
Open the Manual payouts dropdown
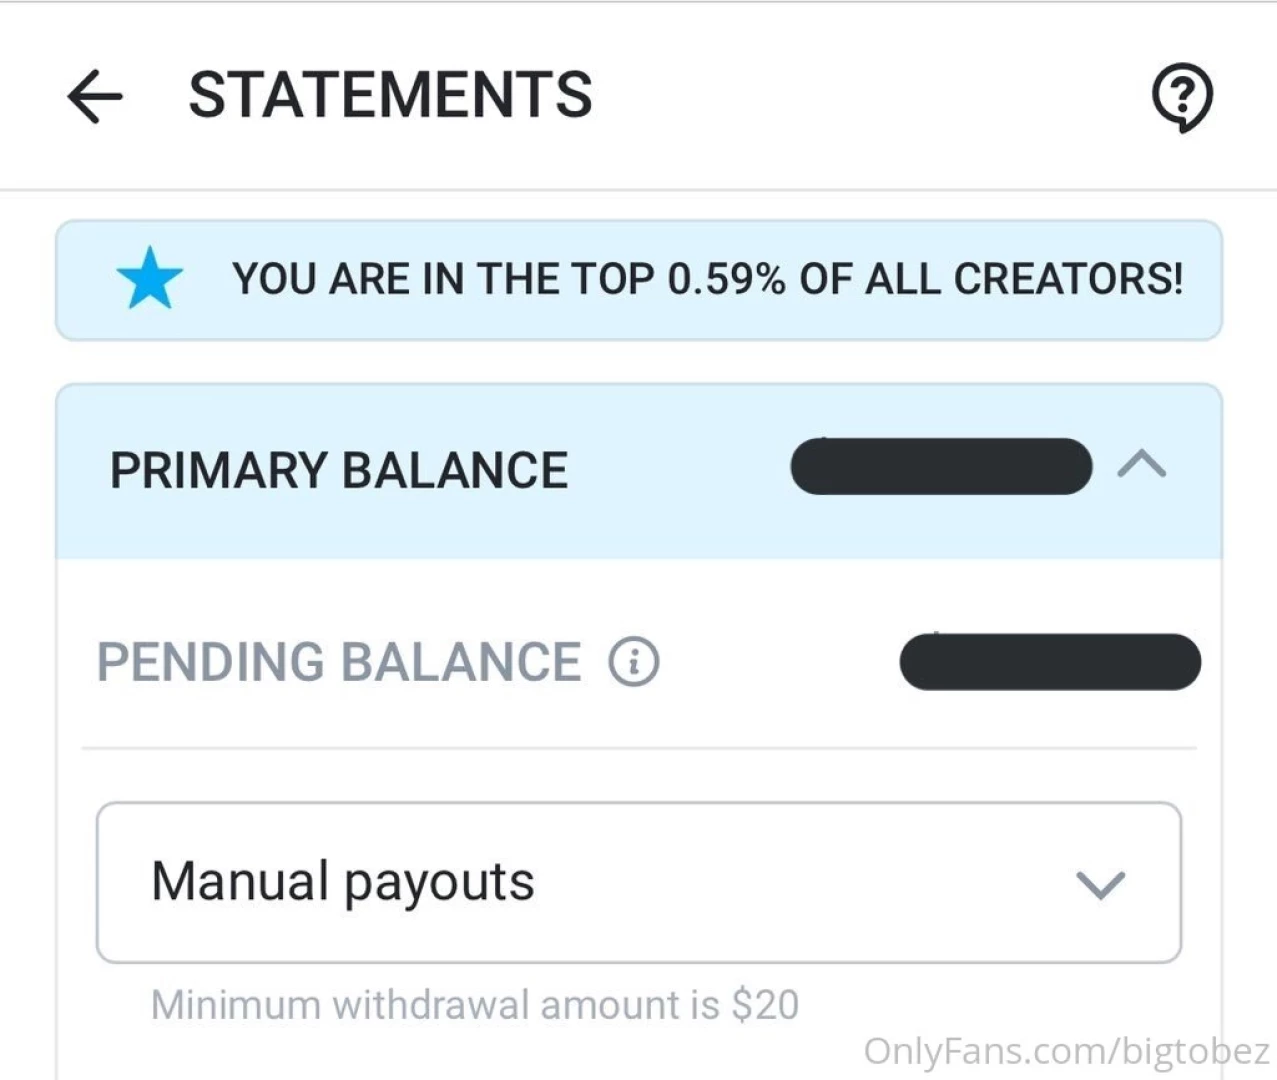tap(638, 882)
